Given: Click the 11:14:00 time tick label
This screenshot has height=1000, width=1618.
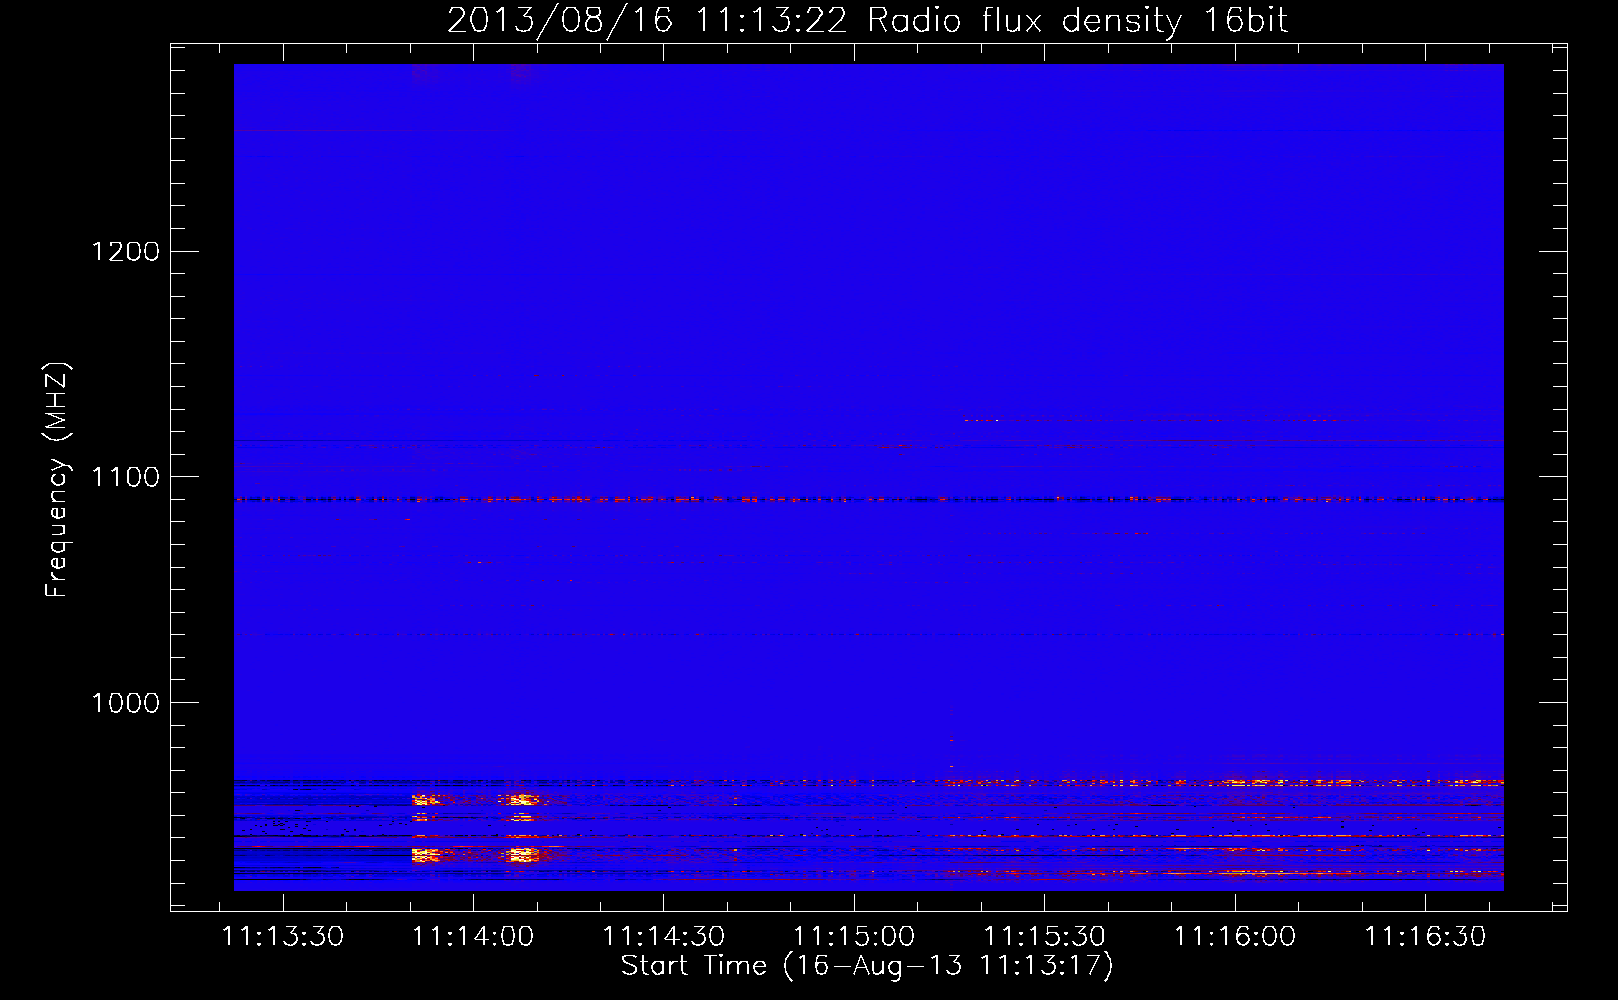Looking at the screenshot, I should pyautogui.click(x=473, y=937).
